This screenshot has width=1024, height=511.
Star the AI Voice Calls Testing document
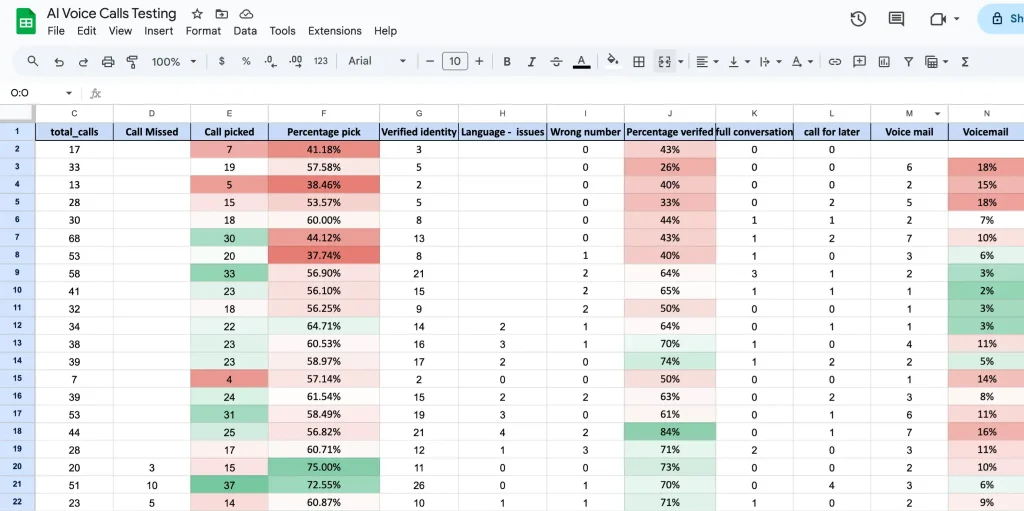(197, 14)
